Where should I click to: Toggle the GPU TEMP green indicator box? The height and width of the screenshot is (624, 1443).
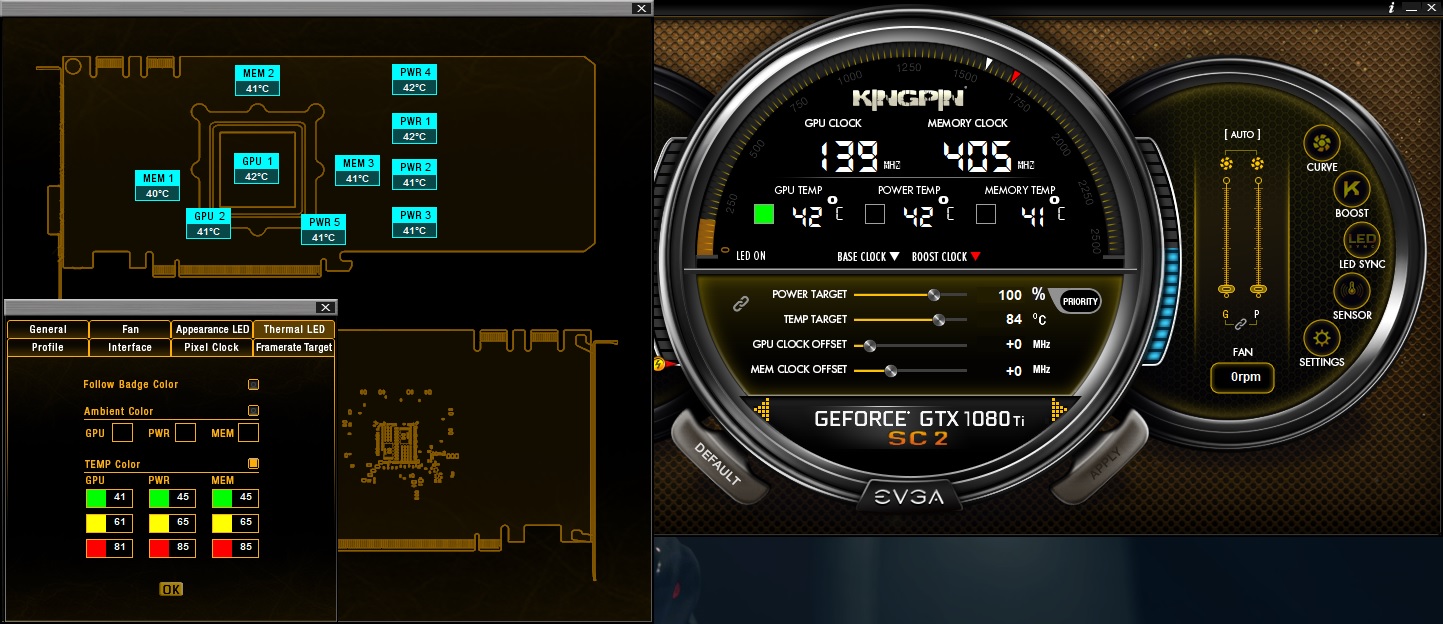point(765,214)
